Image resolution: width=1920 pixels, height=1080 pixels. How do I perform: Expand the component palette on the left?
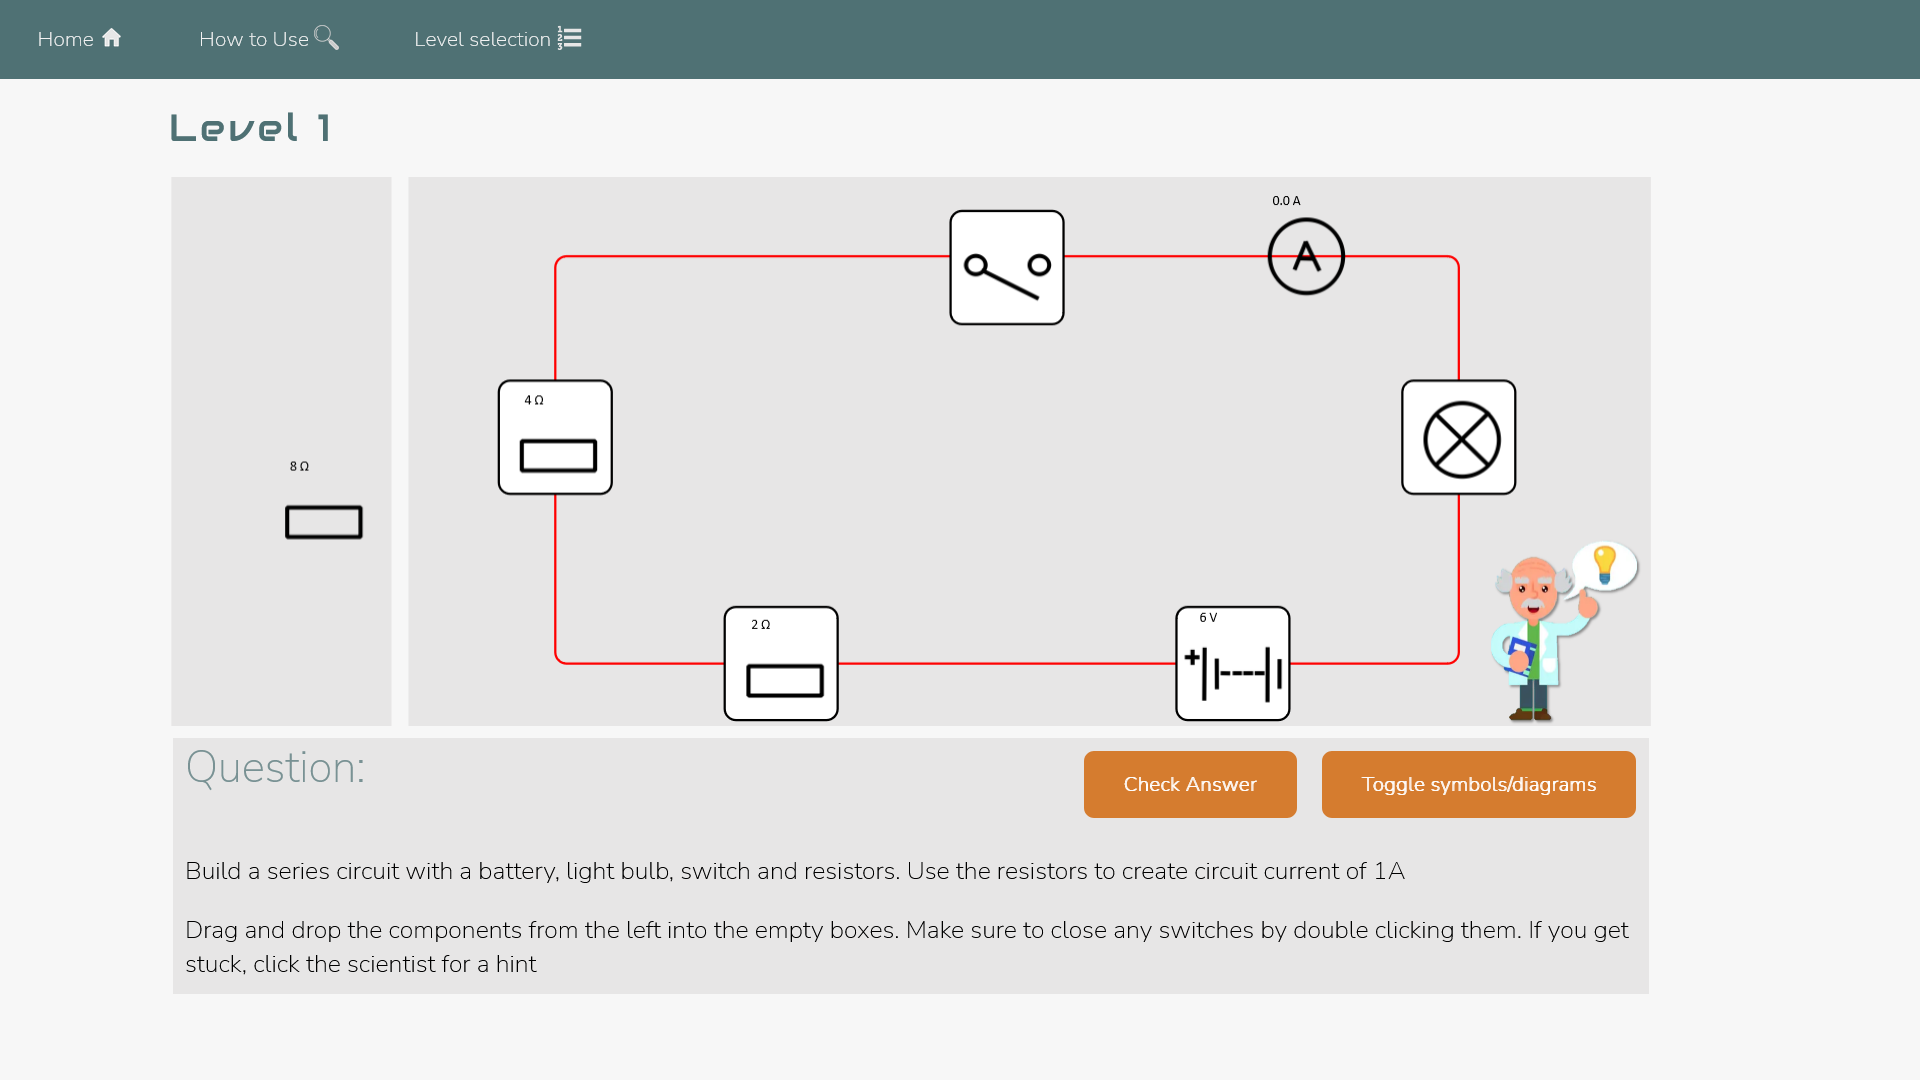click(x=281, y=450)
